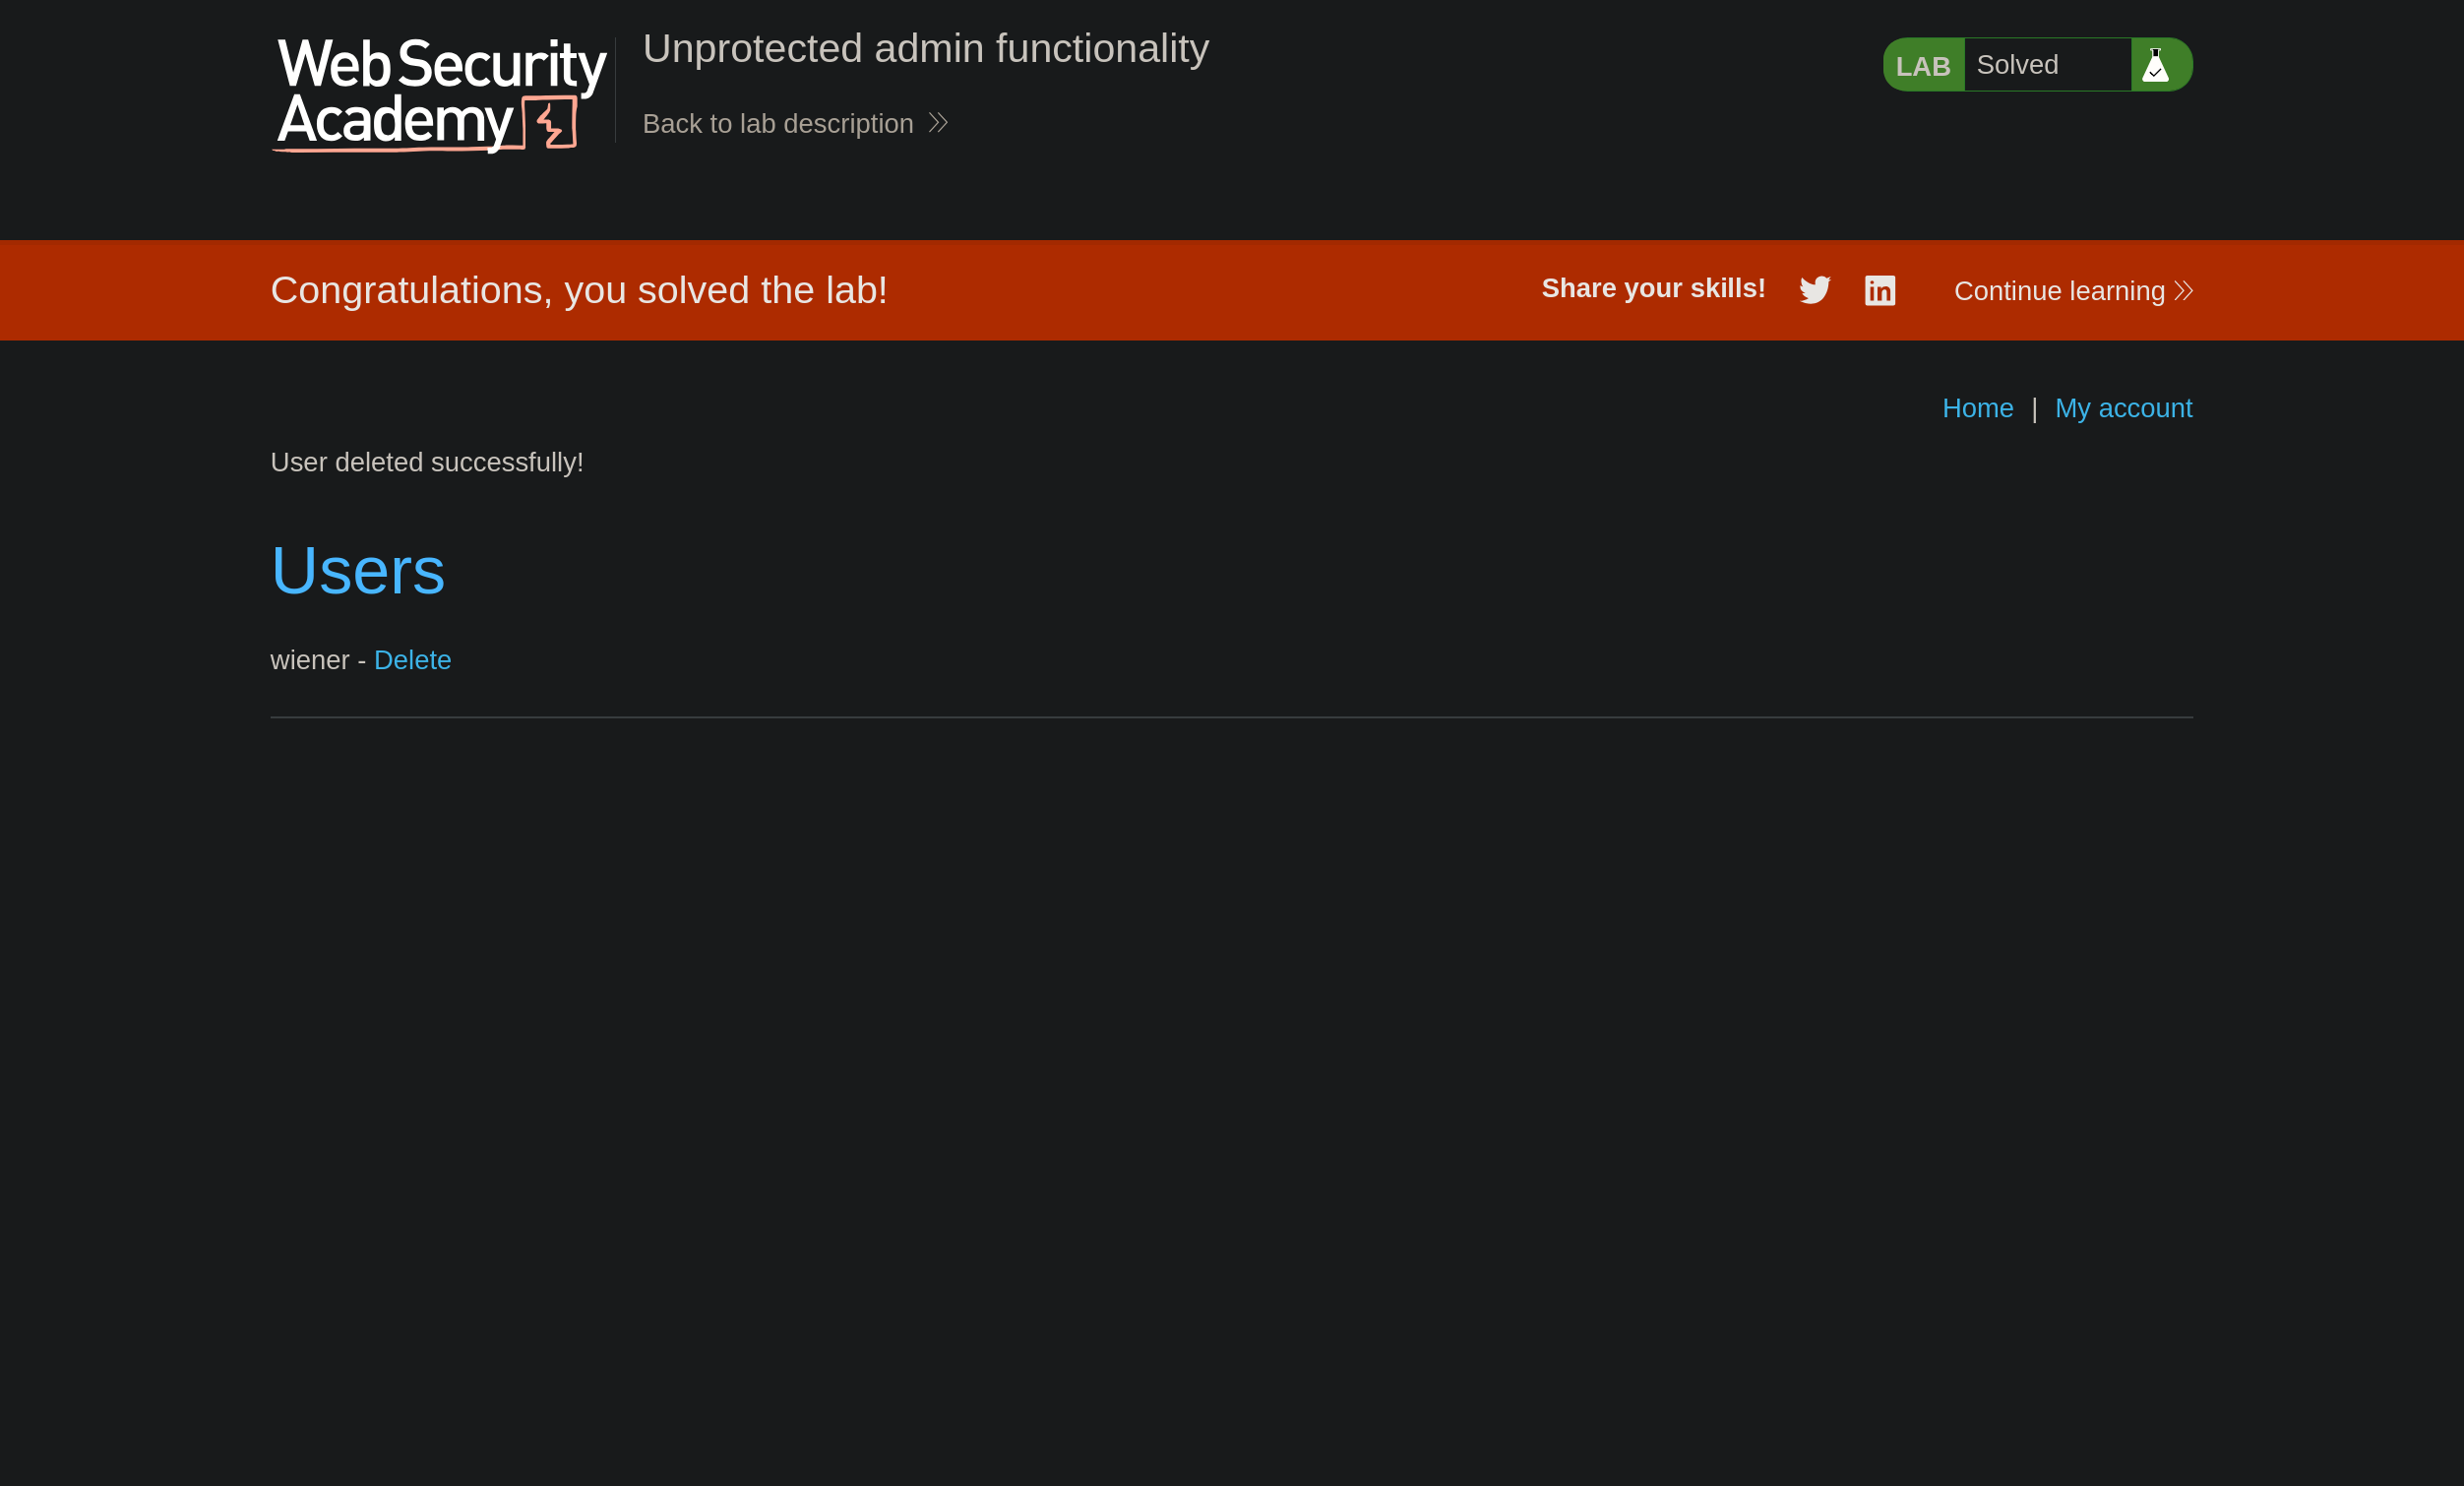The height and width of the screenshot is (1486, 2464).
Task: Click the "Congratulations, you solved the lab!" banner text
Action: pos(578,290)
